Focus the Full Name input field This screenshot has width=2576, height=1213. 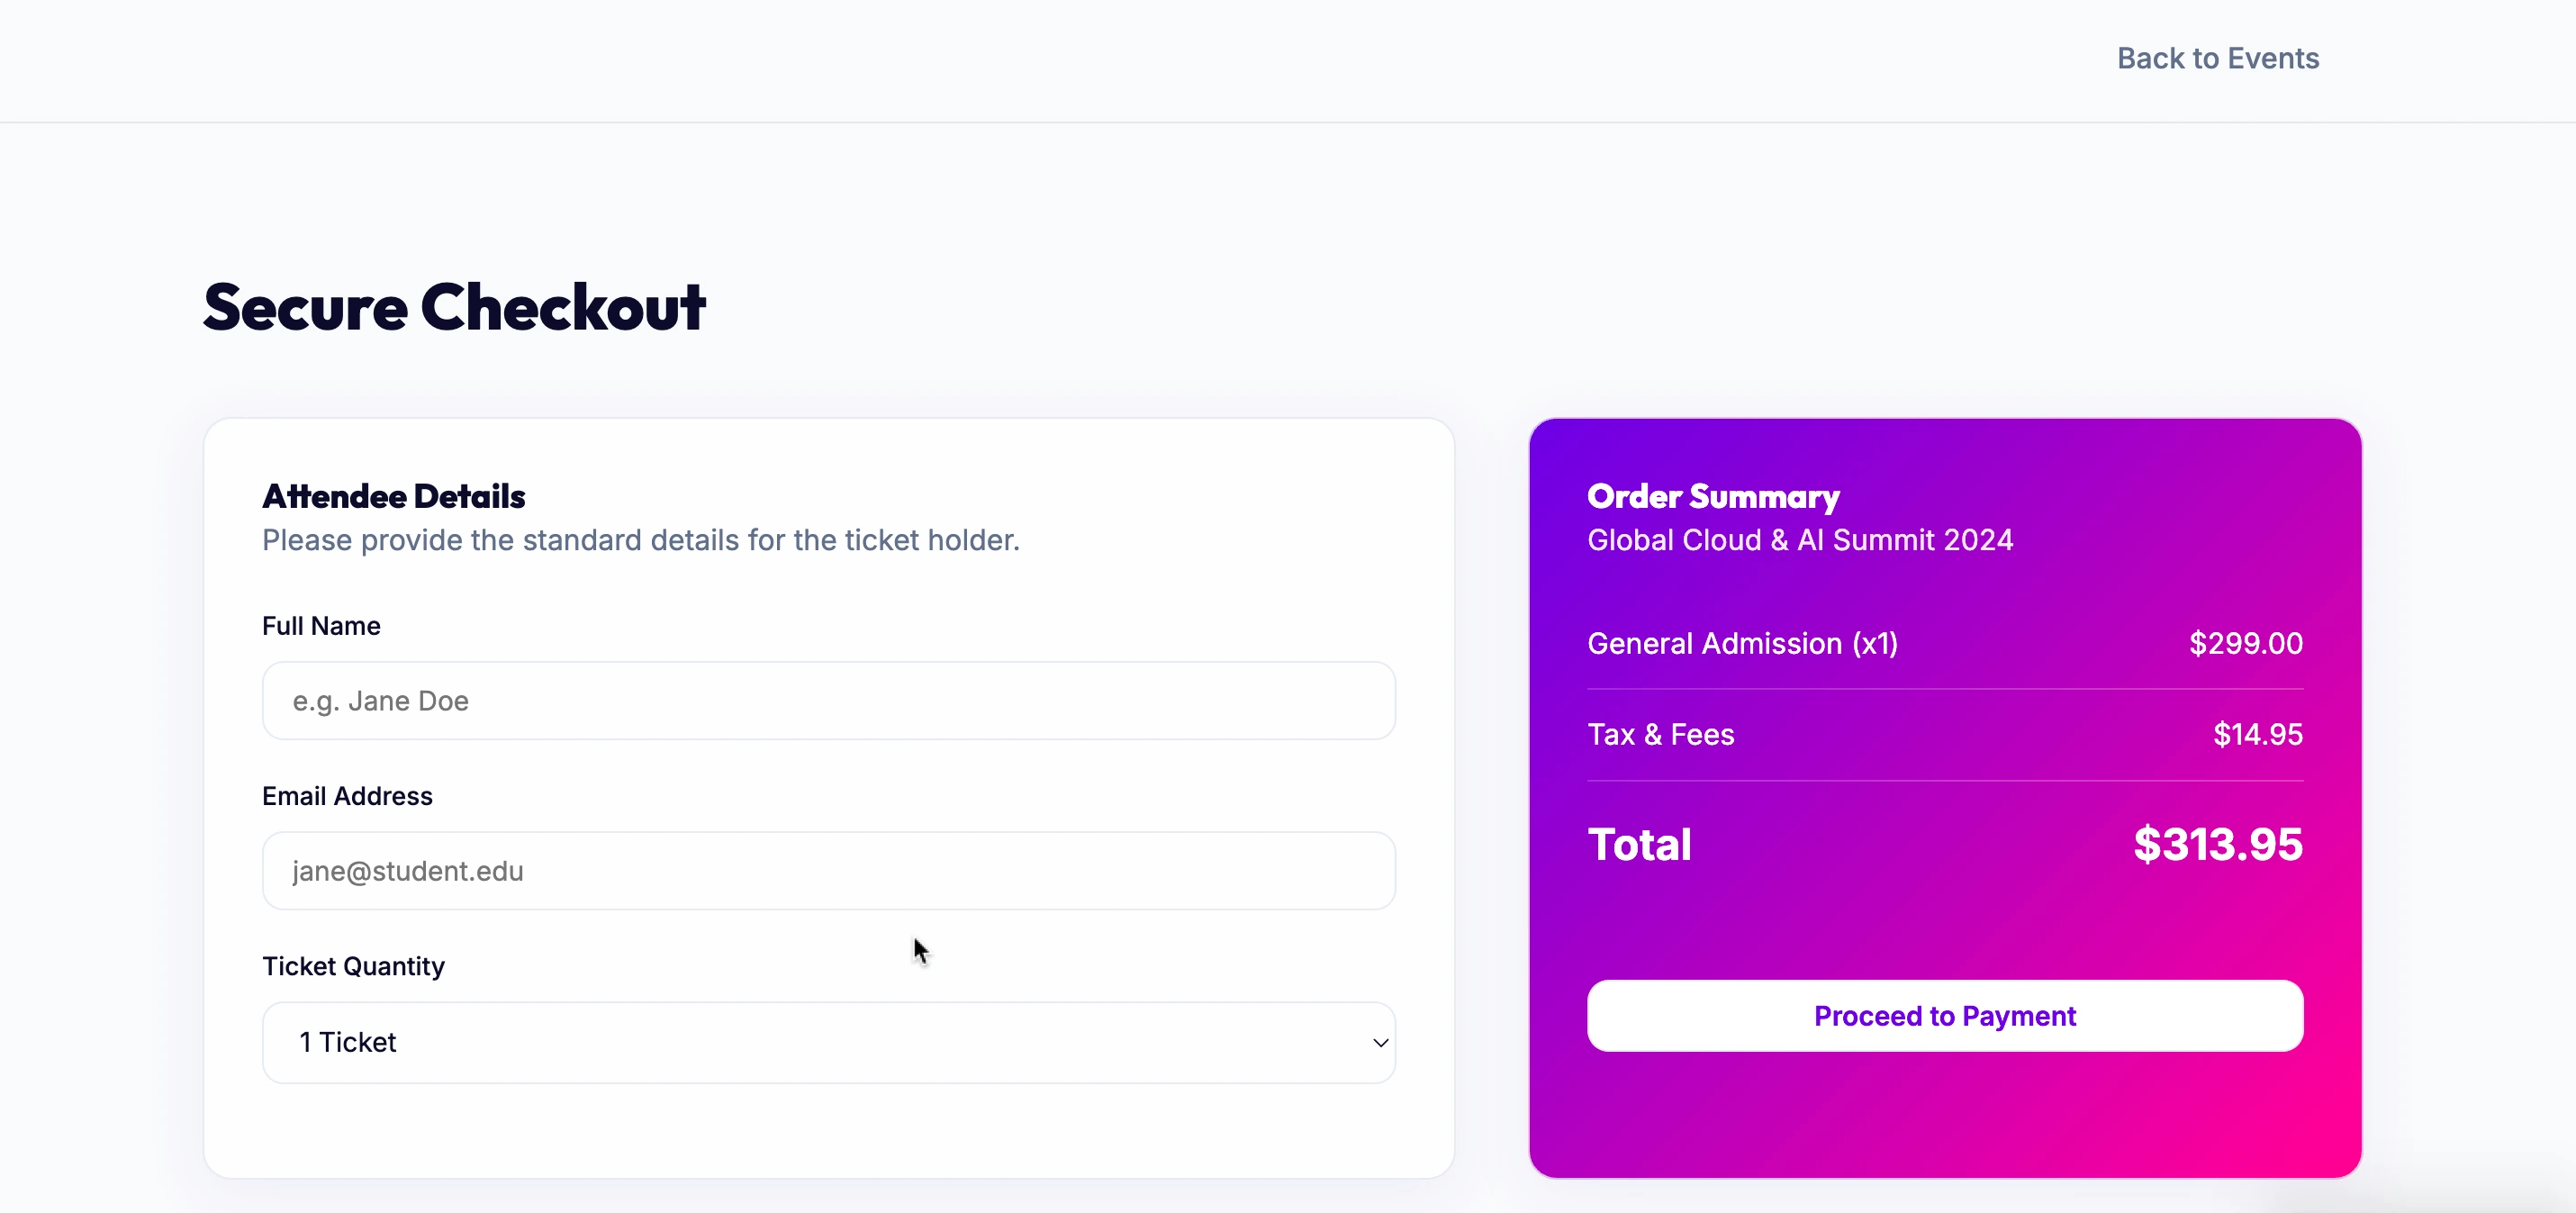click(828, 701)
